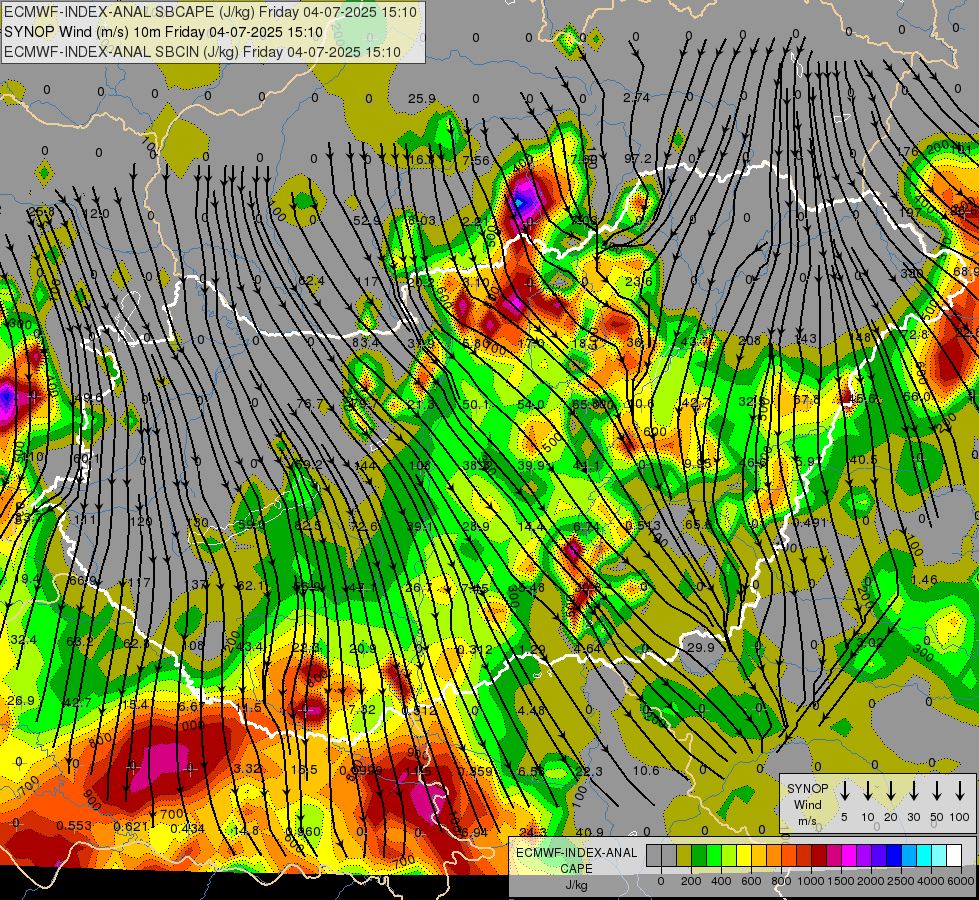Select the olive CAPE color swatch

[x=684, y=855]
